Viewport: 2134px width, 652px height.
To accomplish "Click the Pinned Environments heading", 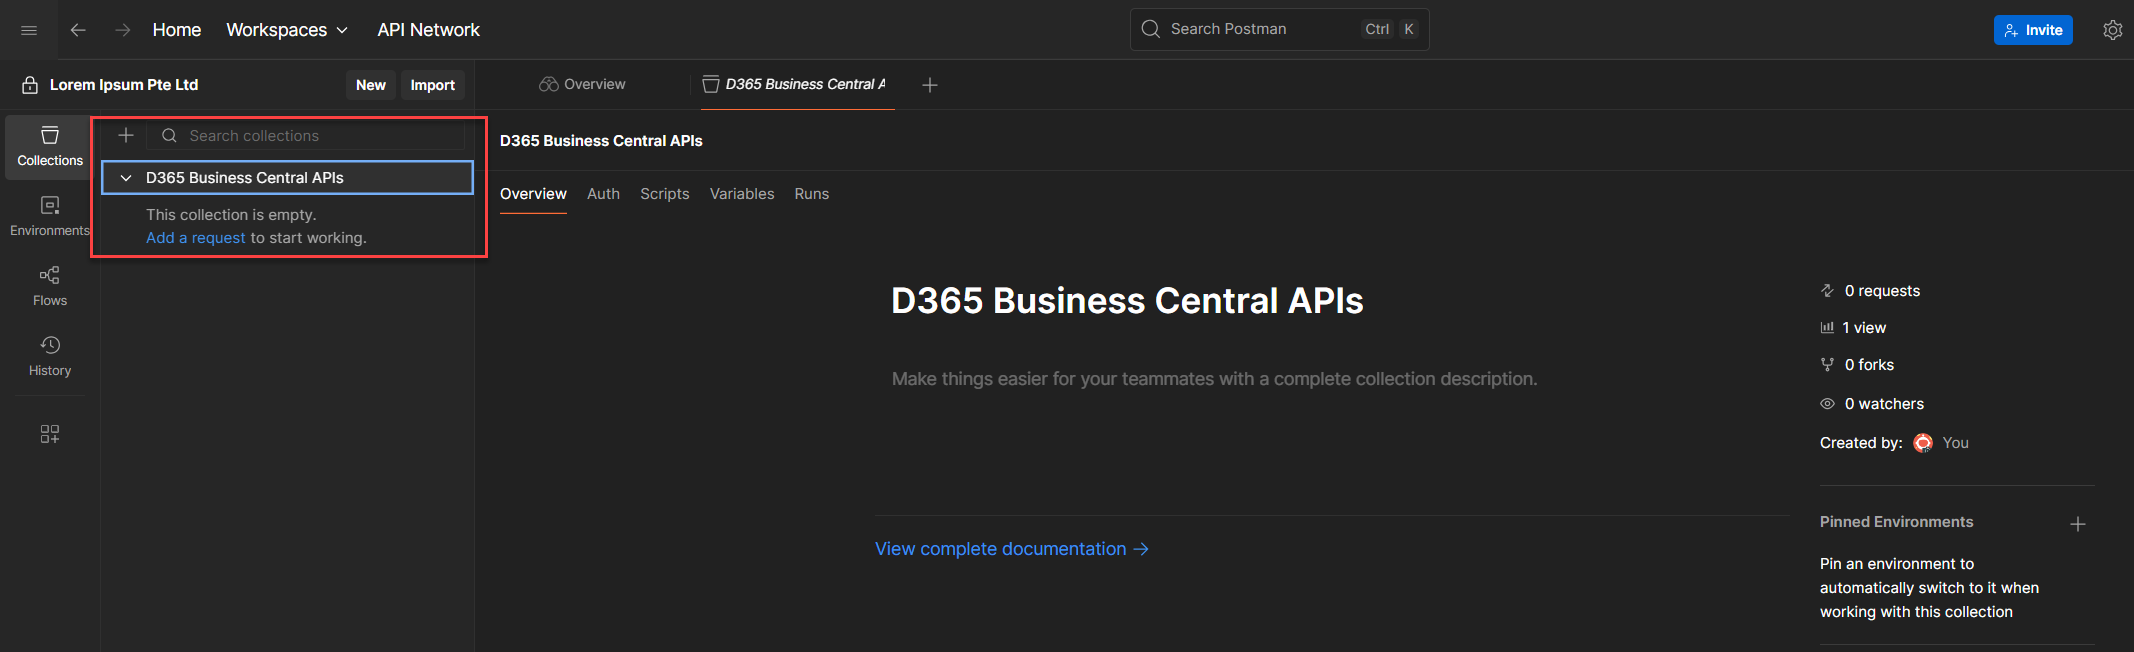I will tap(1896, 522).
